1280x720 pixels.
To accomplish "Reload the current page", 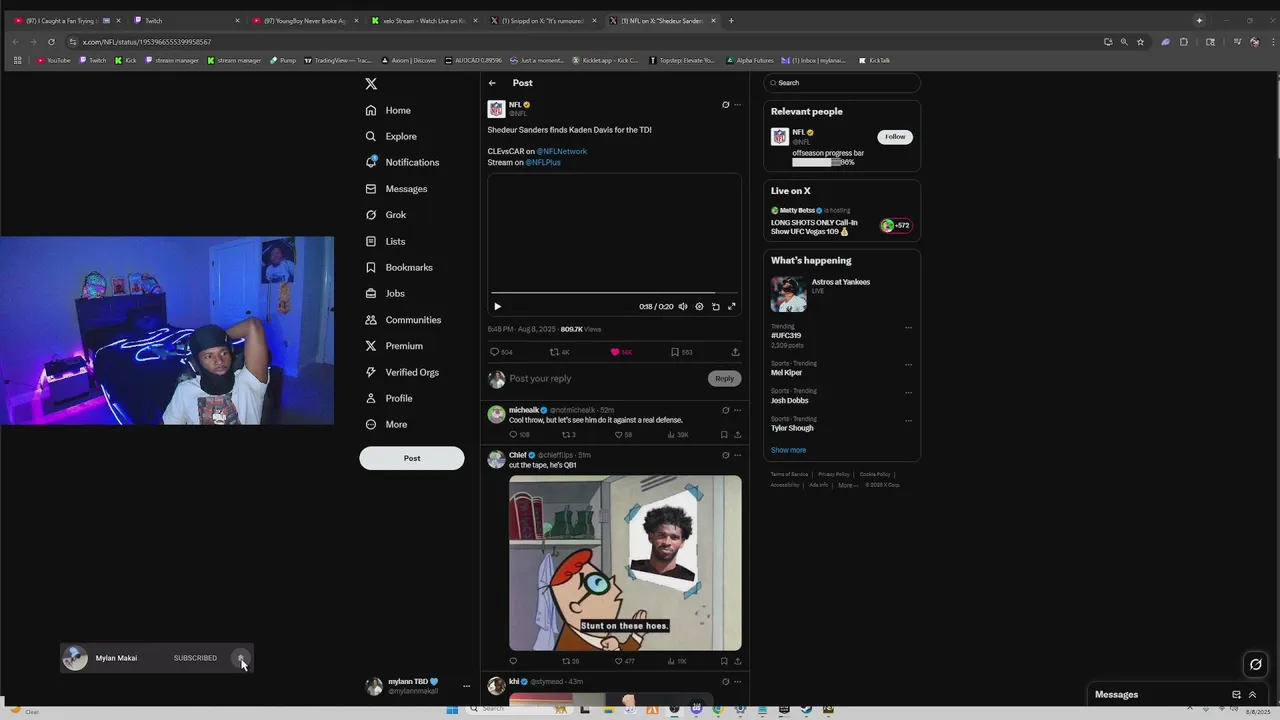I will point(51,42).
